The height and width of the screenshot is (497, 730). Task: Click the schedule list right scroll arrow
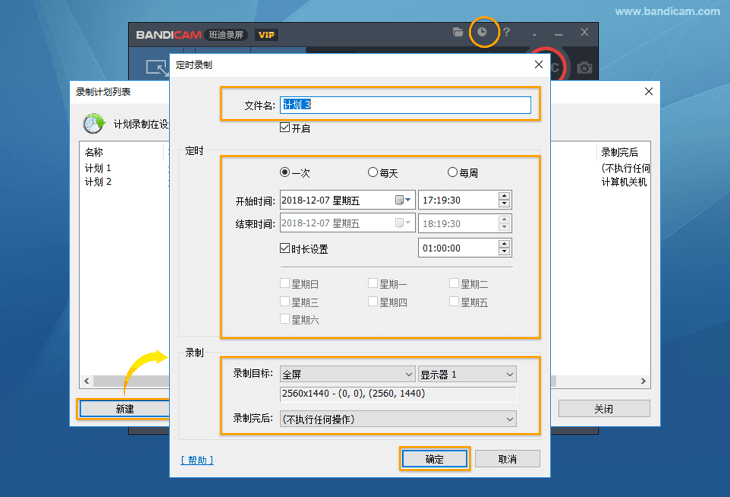point(643,381)
